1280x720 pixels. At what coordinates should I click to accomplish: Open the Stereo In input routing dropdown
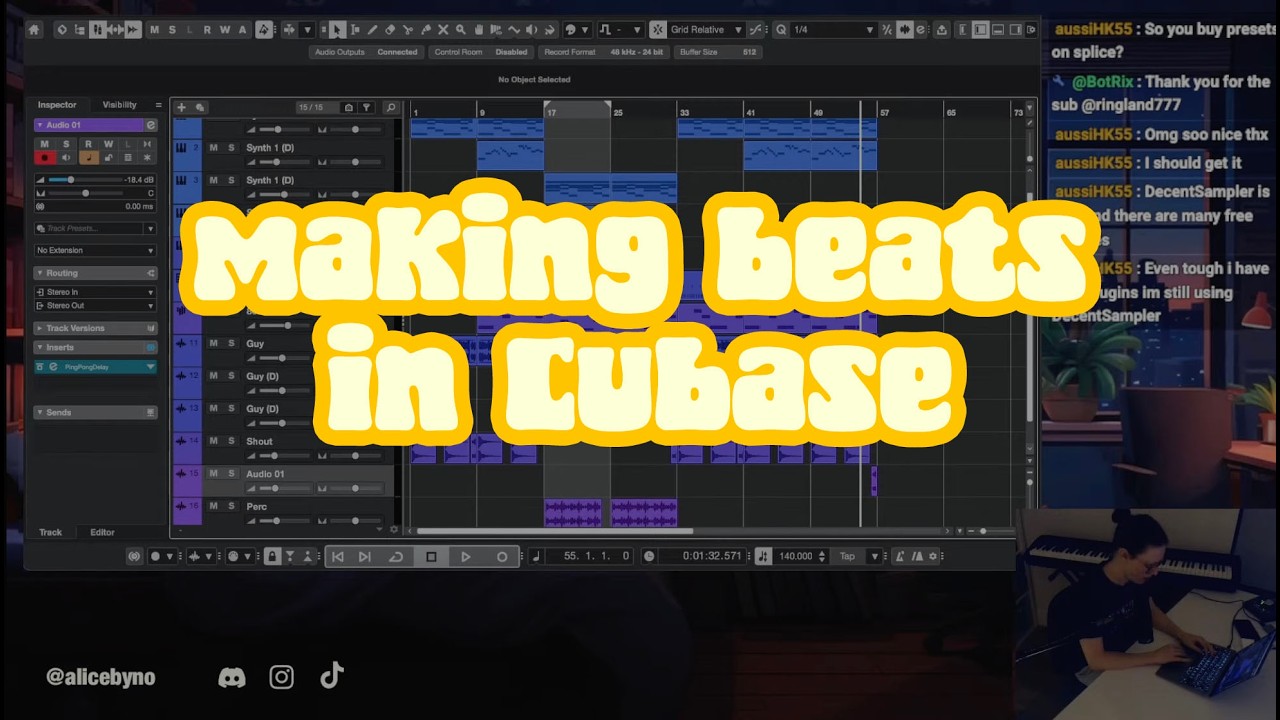tap(96, 292)
